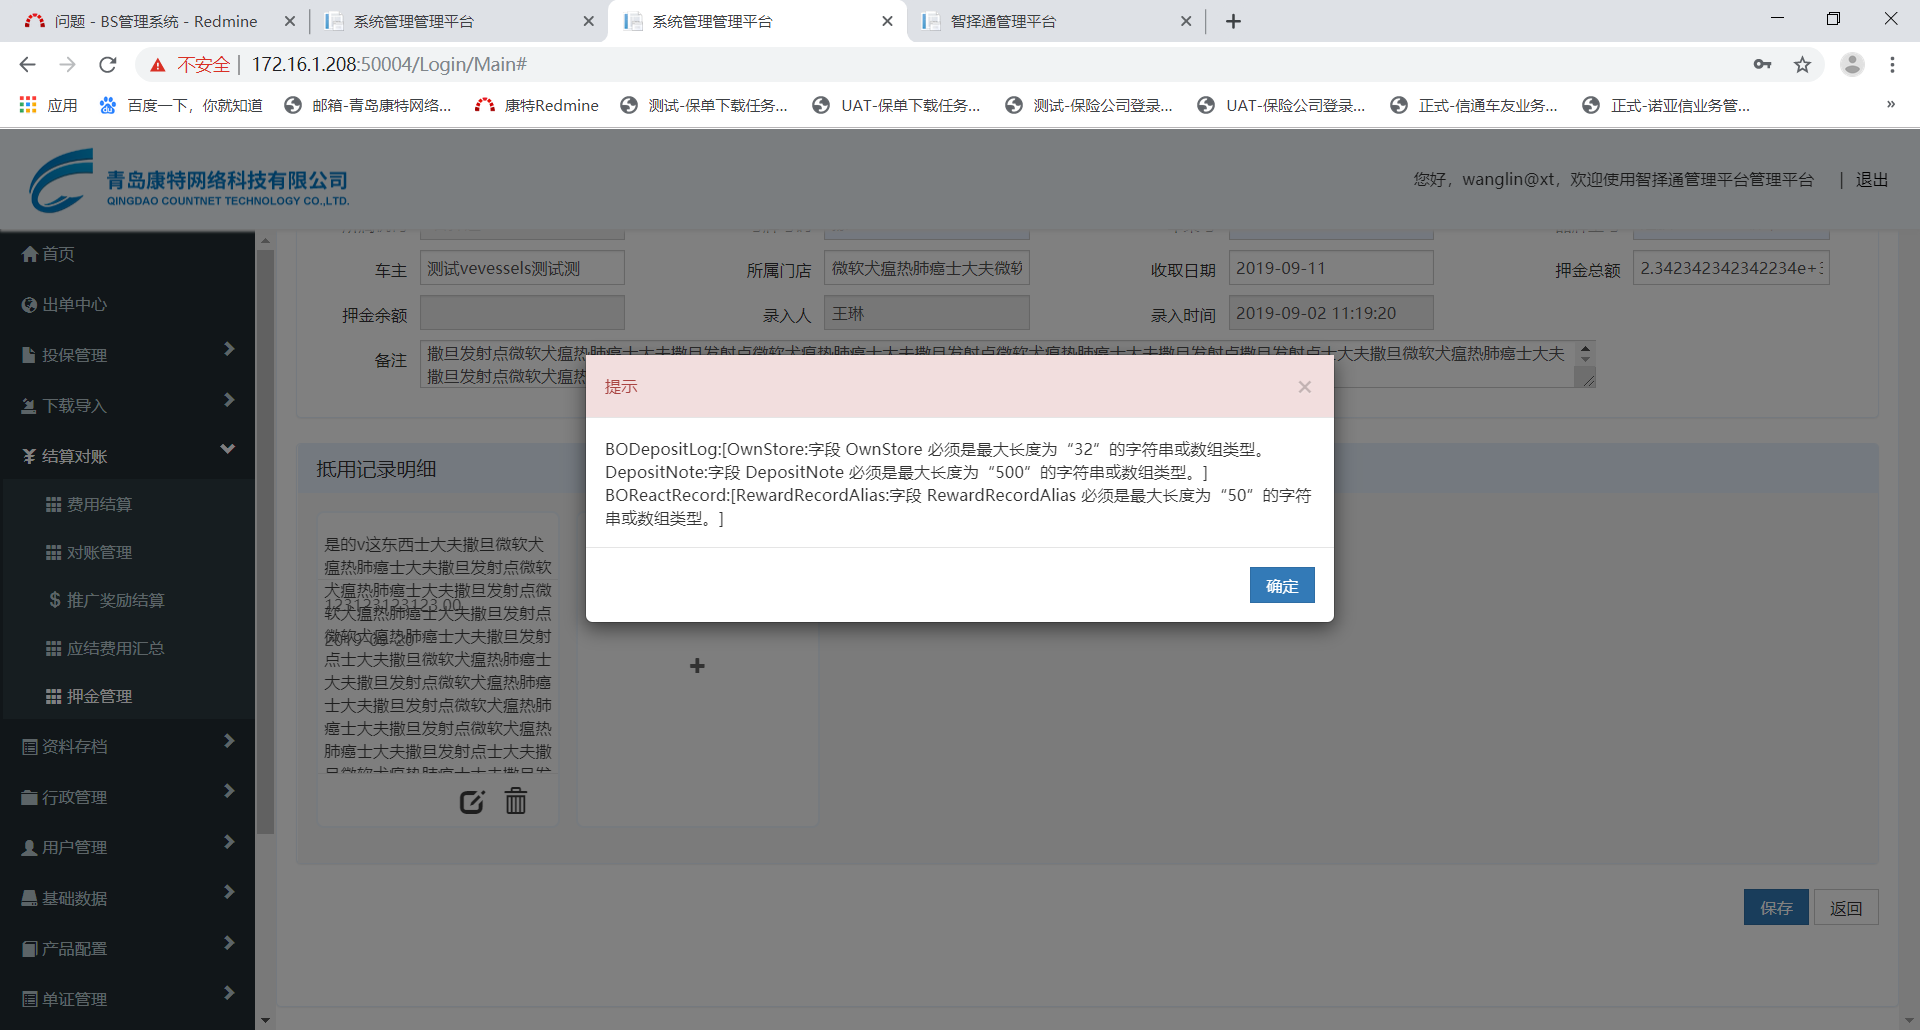Close the 提示 dialog with the X
This screenshot has width=1920, height=1030.
click(1304, 387)
